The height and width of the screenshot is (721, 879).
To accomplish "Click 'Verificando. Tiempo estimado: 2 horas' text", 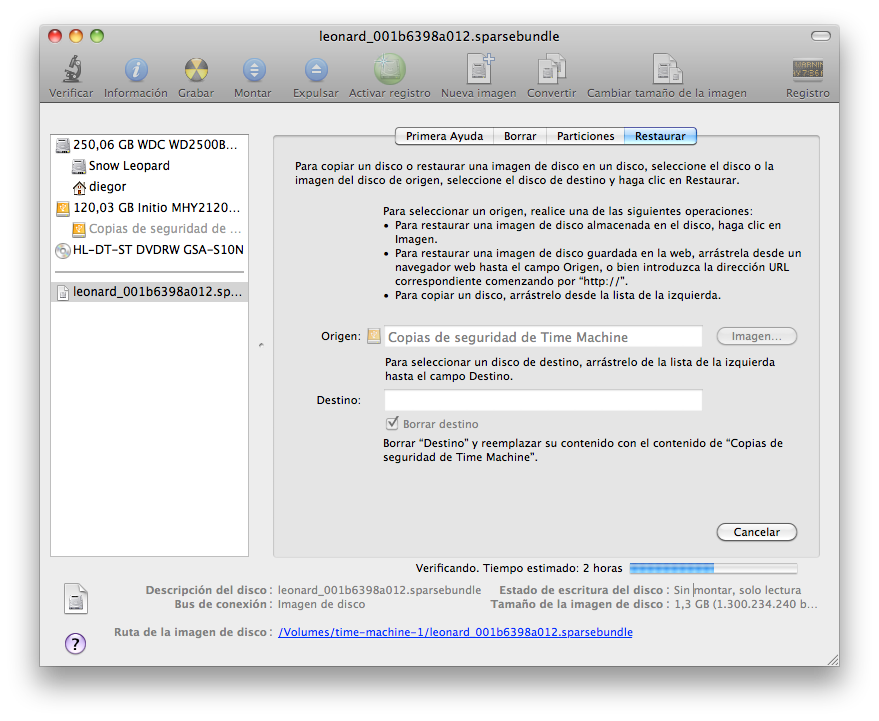I will (x=519, y=569).
